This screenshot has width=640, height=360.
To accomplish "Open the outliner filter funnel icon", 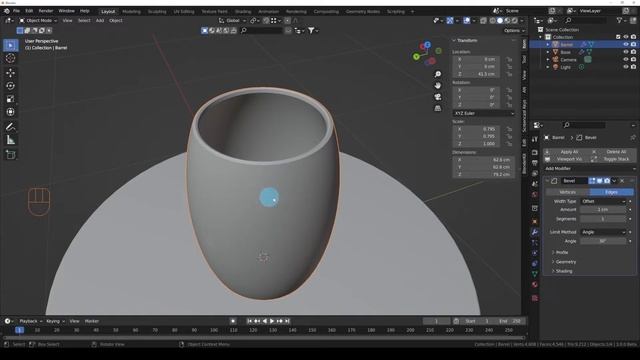I will (x=620, y=20).
